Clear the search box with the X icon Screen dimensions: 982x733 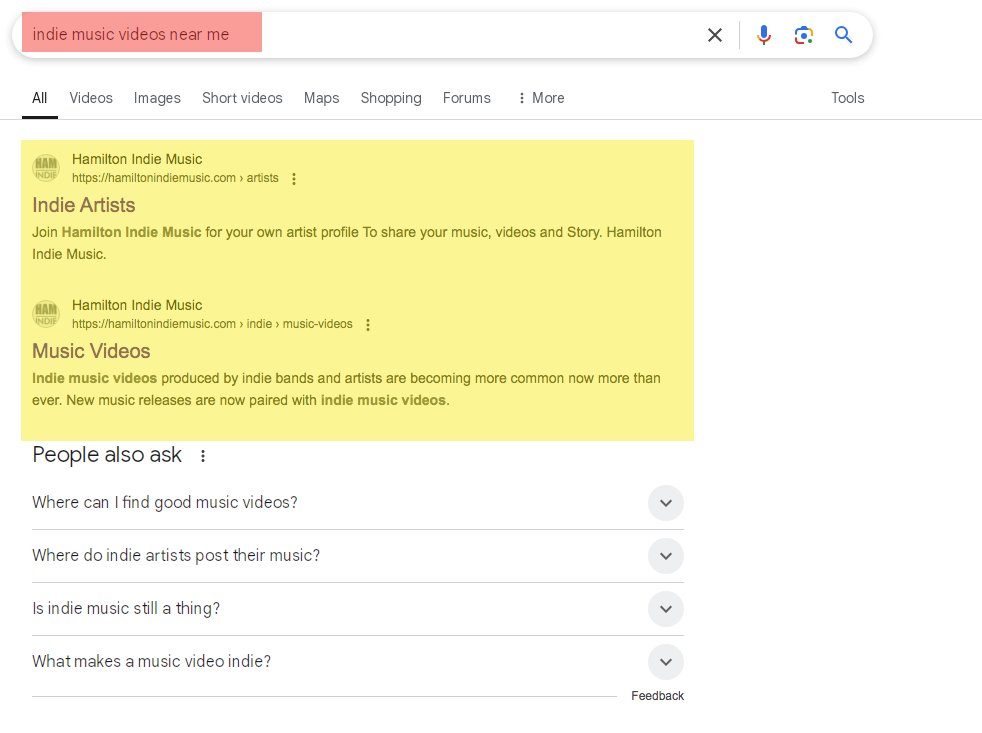tap(715, 35)
